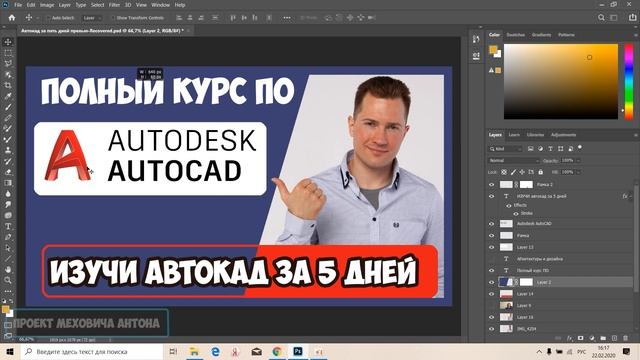Select the Lasso tool
This screenshot has height=360, width=640.
8,64
